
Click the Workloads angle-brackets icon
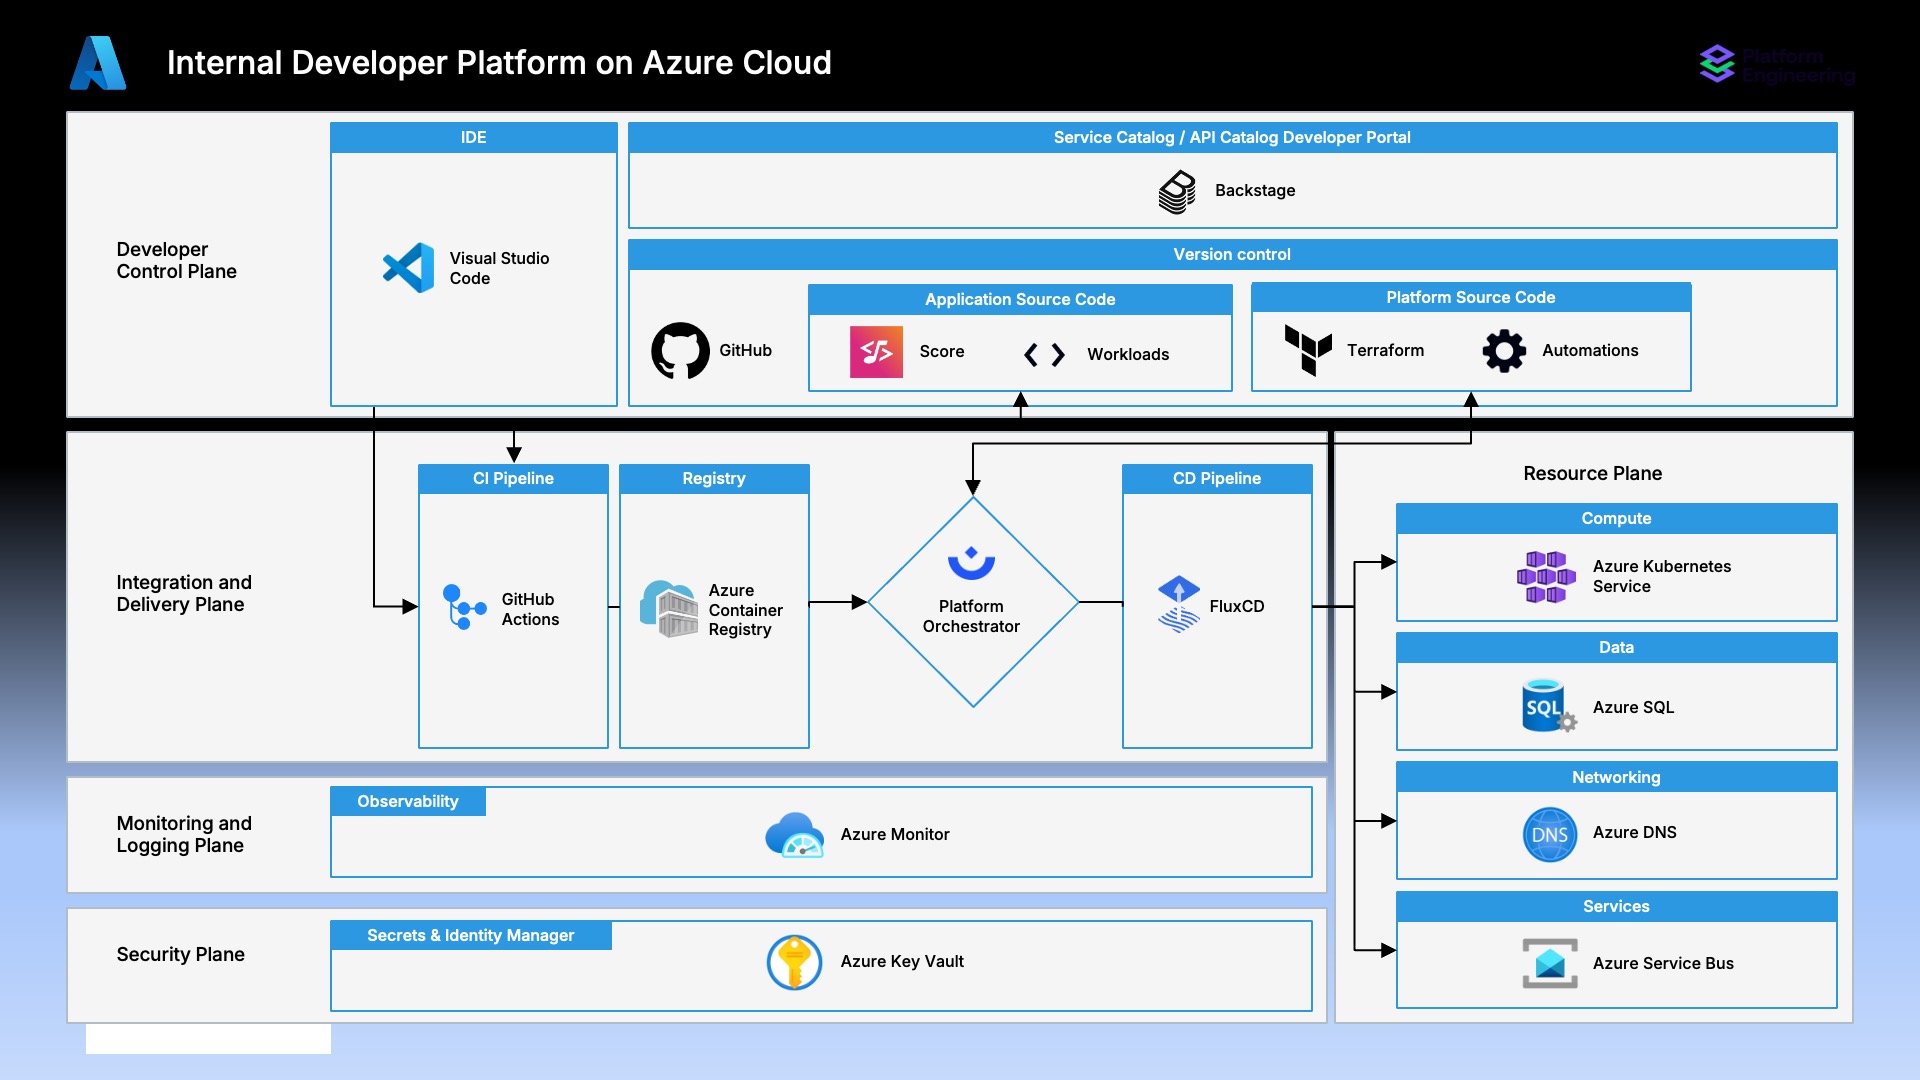(x=1044, y=354)
